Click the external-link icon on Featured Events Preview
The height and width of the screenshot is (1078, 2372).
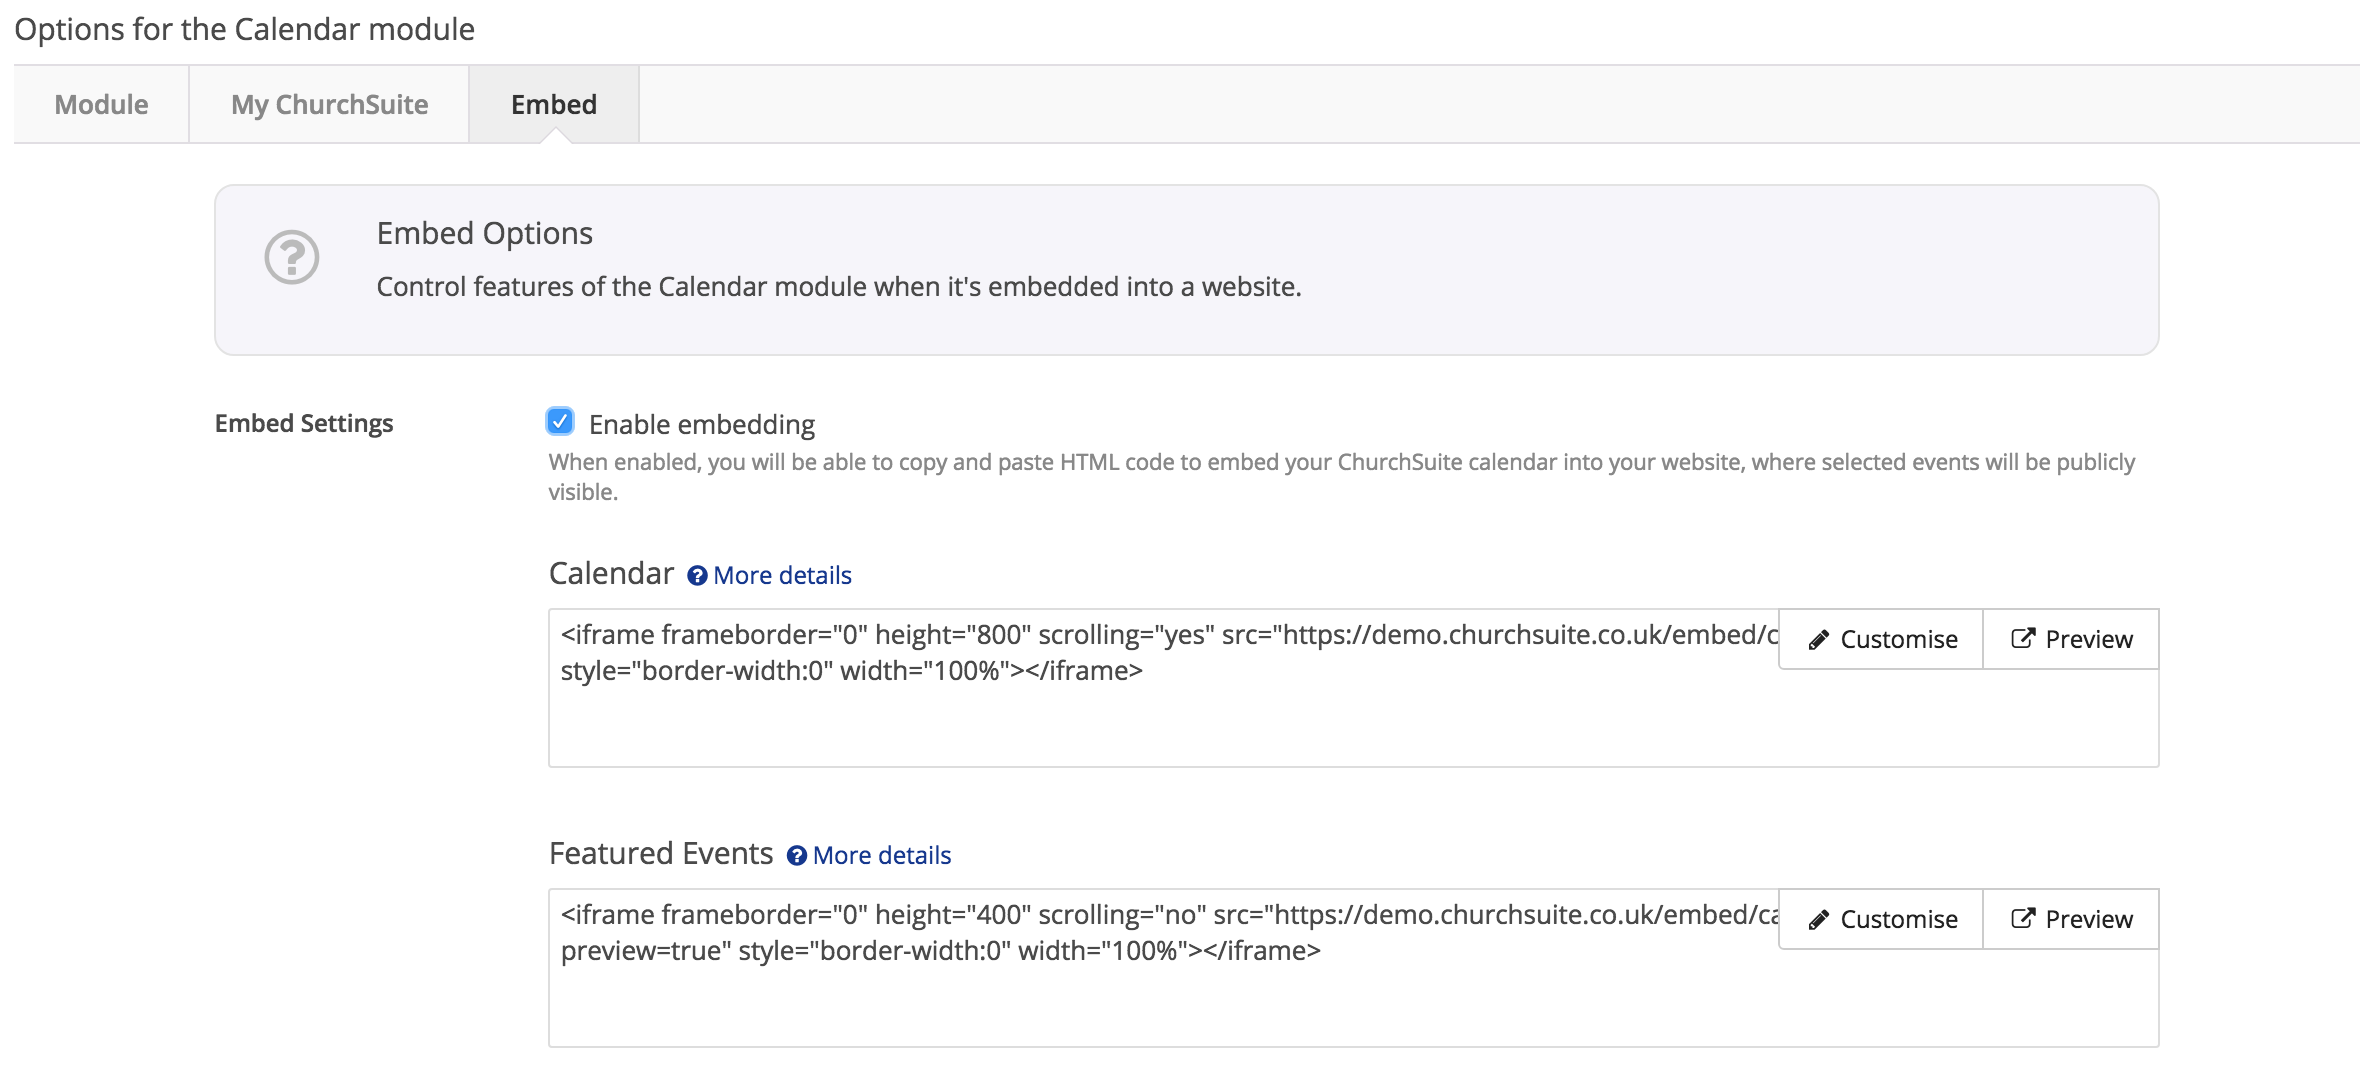click(2022, 919)
